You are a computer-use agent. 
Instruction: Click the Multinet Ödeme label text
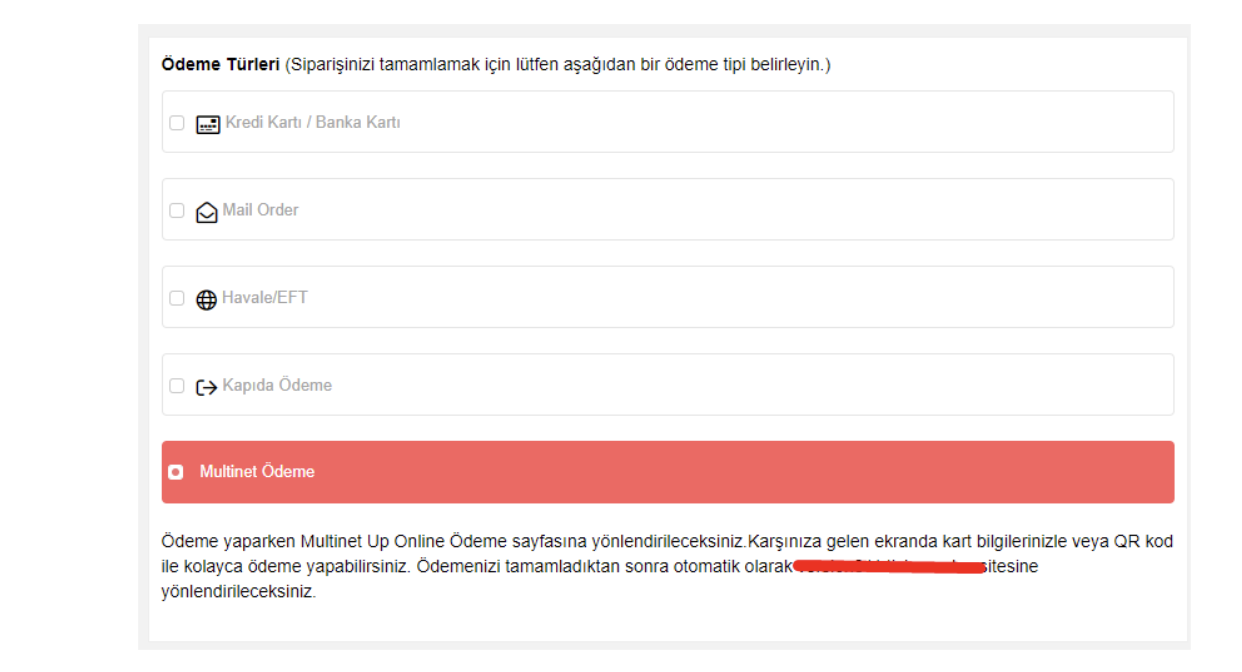point(257,472)
